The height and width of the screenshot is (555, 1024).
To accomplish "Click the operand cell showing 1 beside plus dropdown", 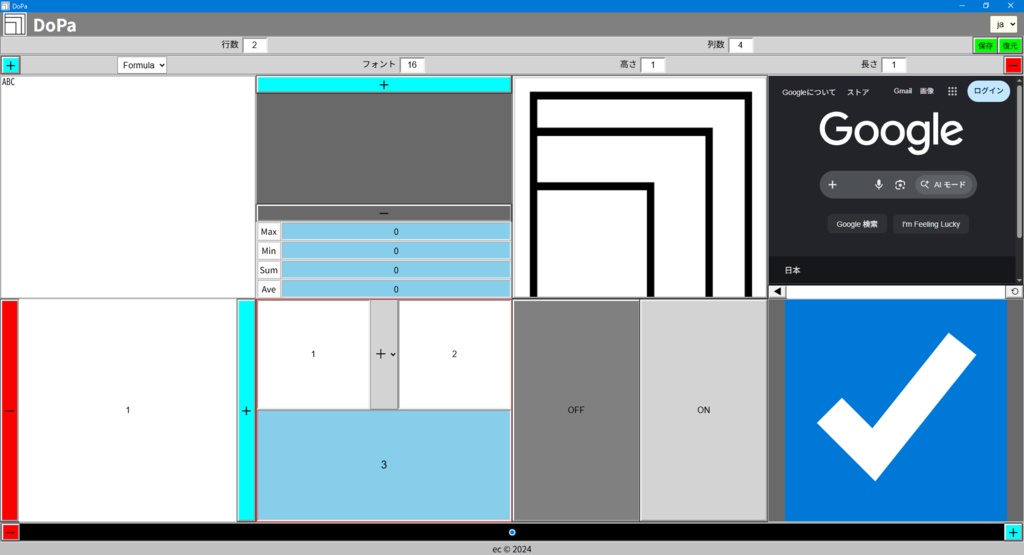I will coord(313,354).
